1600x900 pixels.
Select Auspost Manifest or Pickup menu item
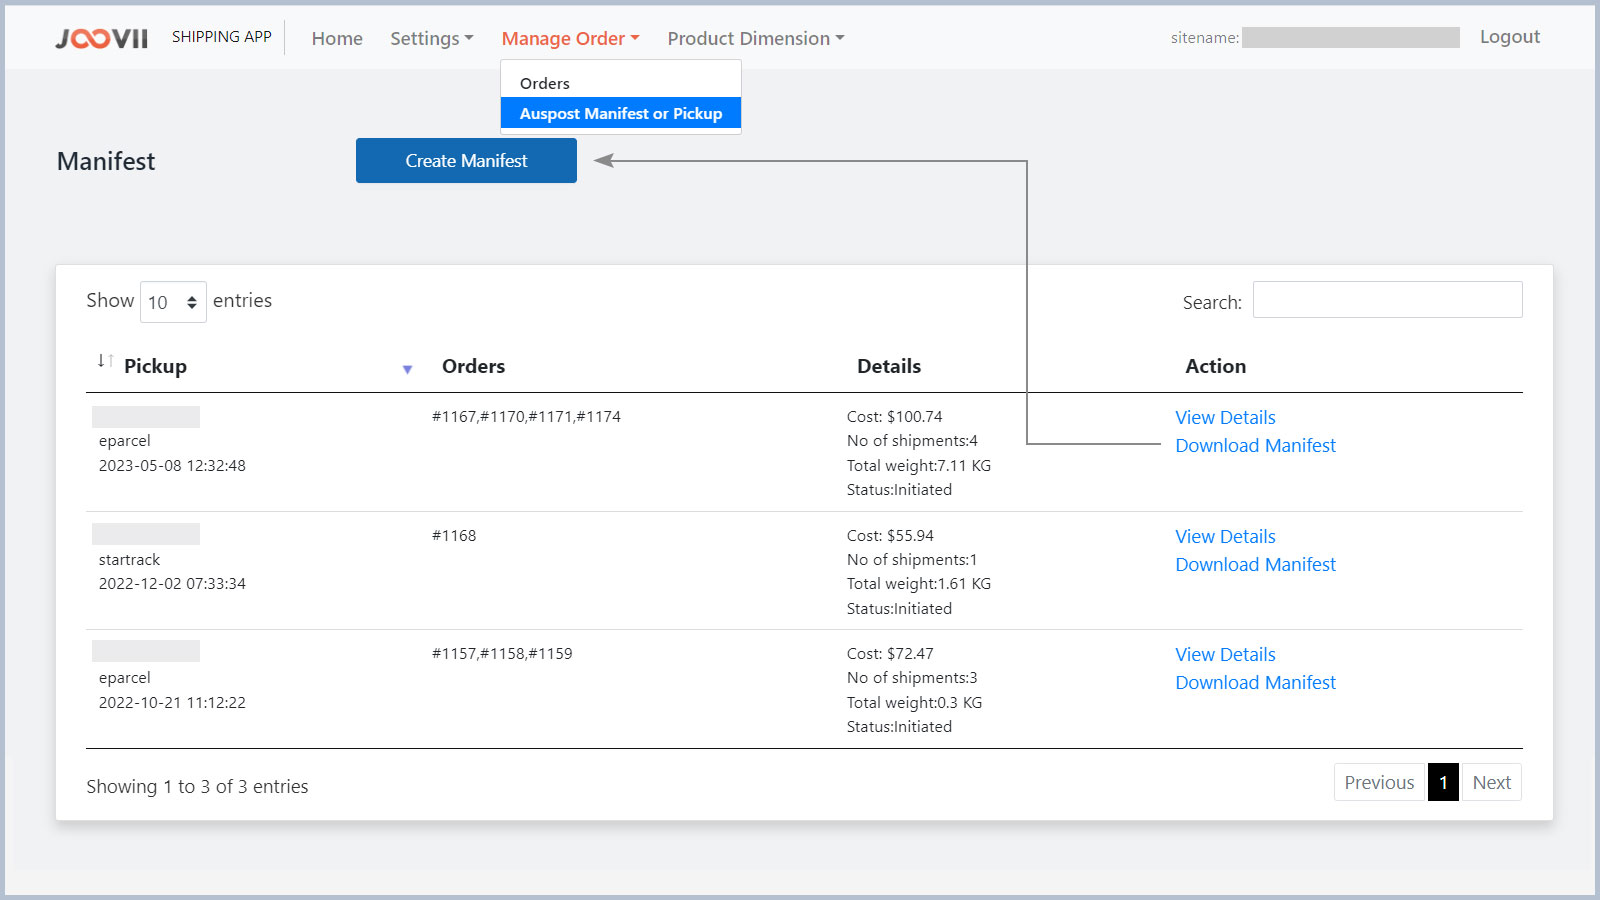620,113
